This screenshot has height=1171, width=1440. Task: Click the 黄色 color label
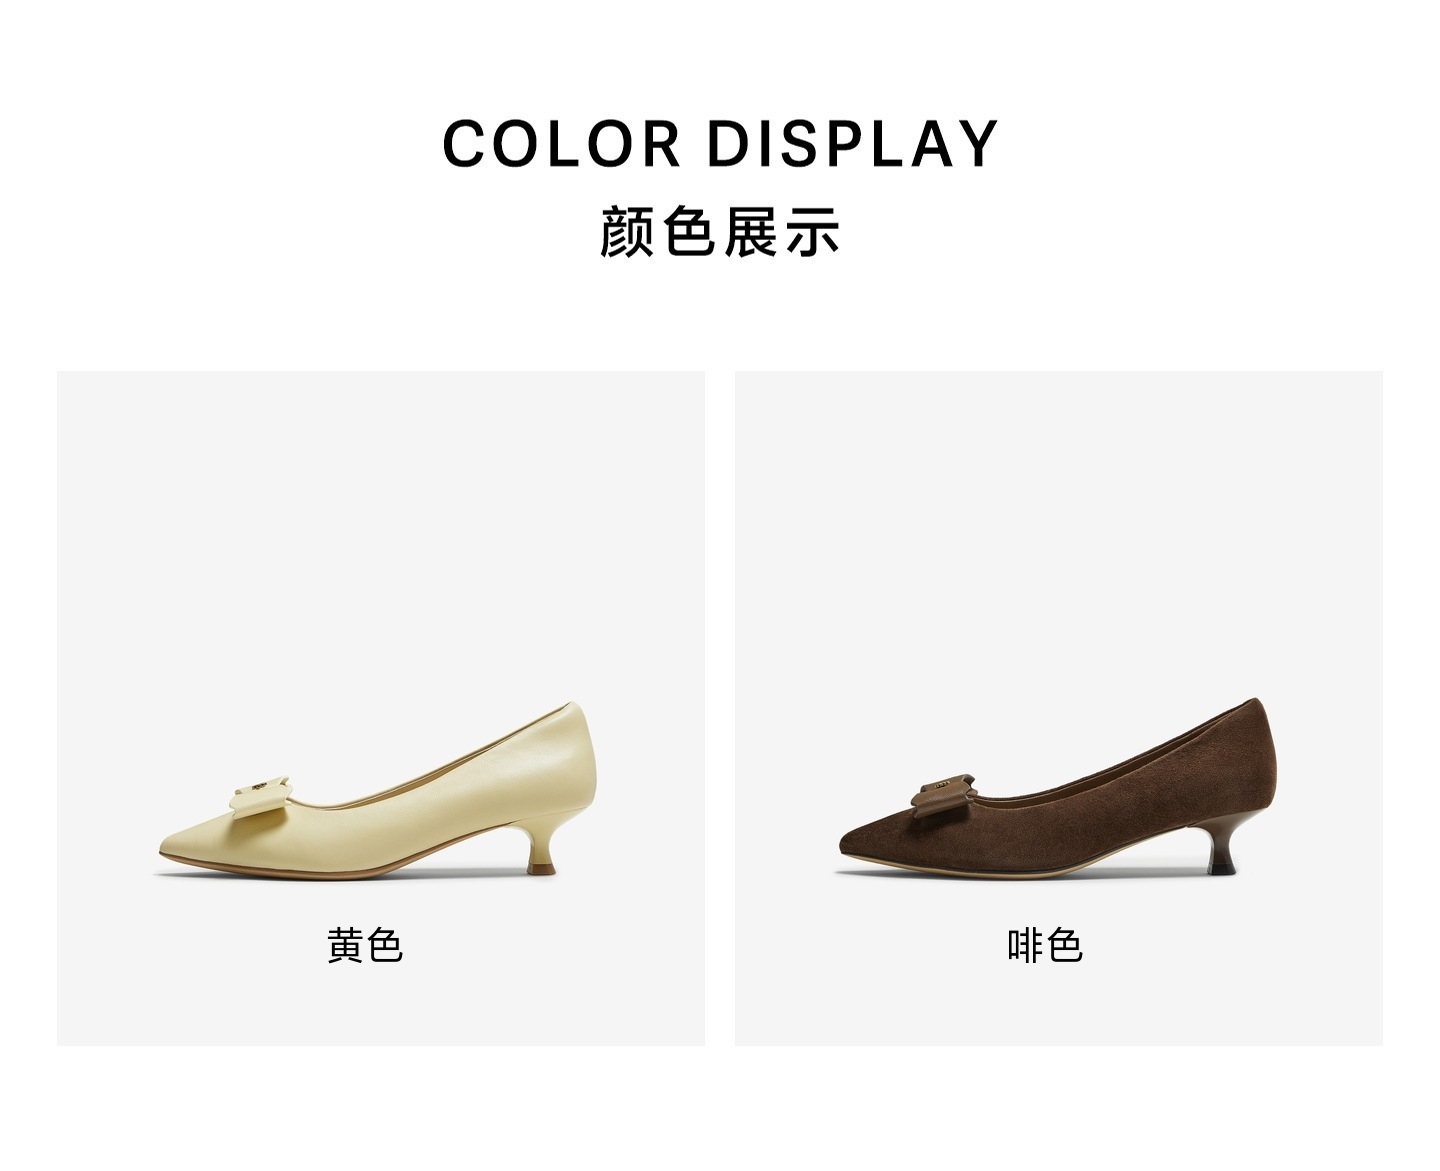click(x=365, y=945)
